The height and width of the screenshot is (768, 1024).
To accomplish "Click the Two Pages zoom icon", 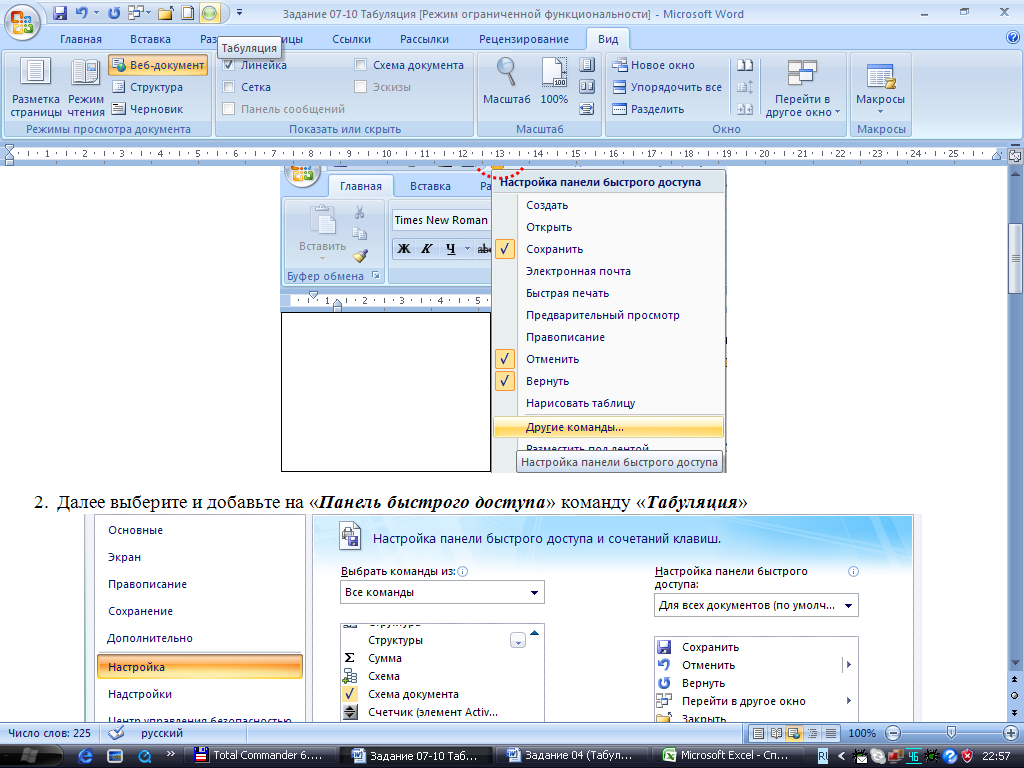I will 586,87.
